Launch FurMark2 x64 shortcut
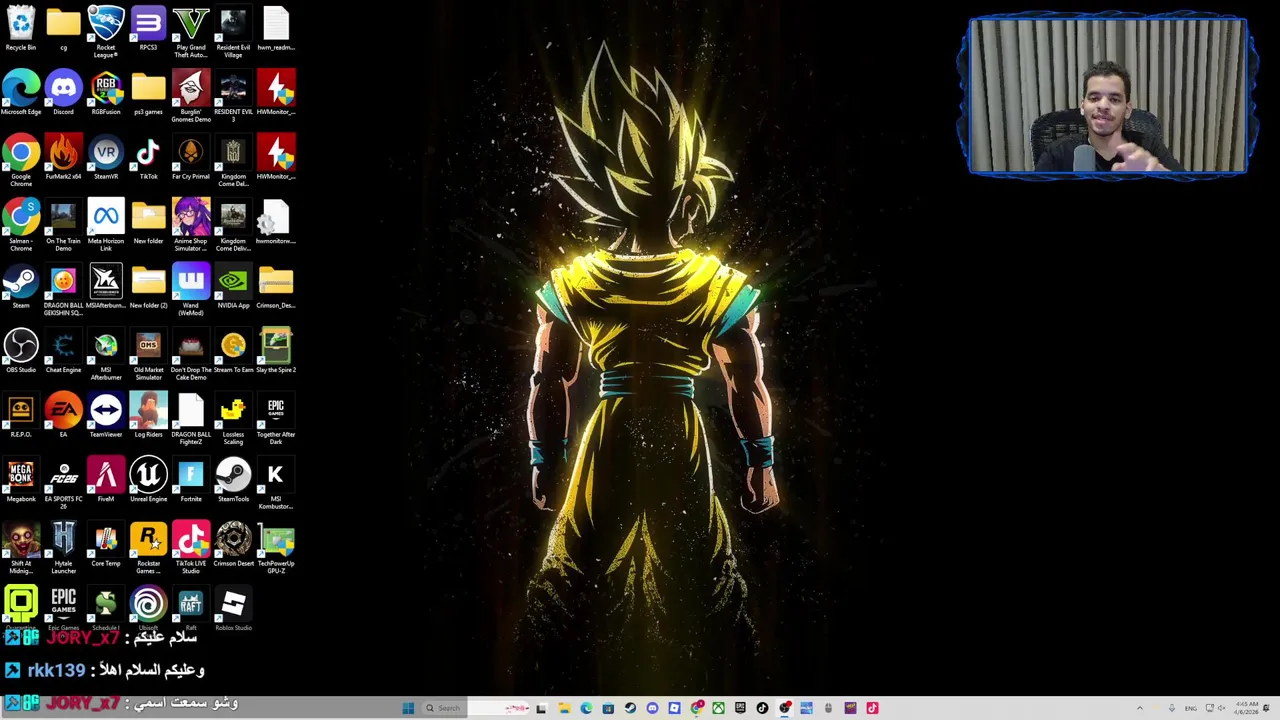Viewport: 1280px width, 720px height. (63, 158)
